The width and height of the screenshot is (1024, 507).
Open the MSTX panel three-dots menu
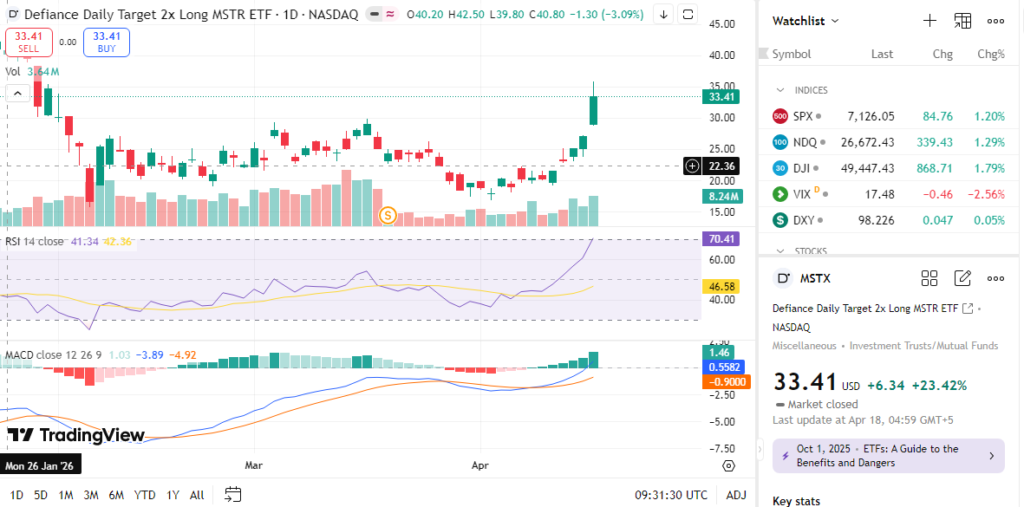pos(995,278)
